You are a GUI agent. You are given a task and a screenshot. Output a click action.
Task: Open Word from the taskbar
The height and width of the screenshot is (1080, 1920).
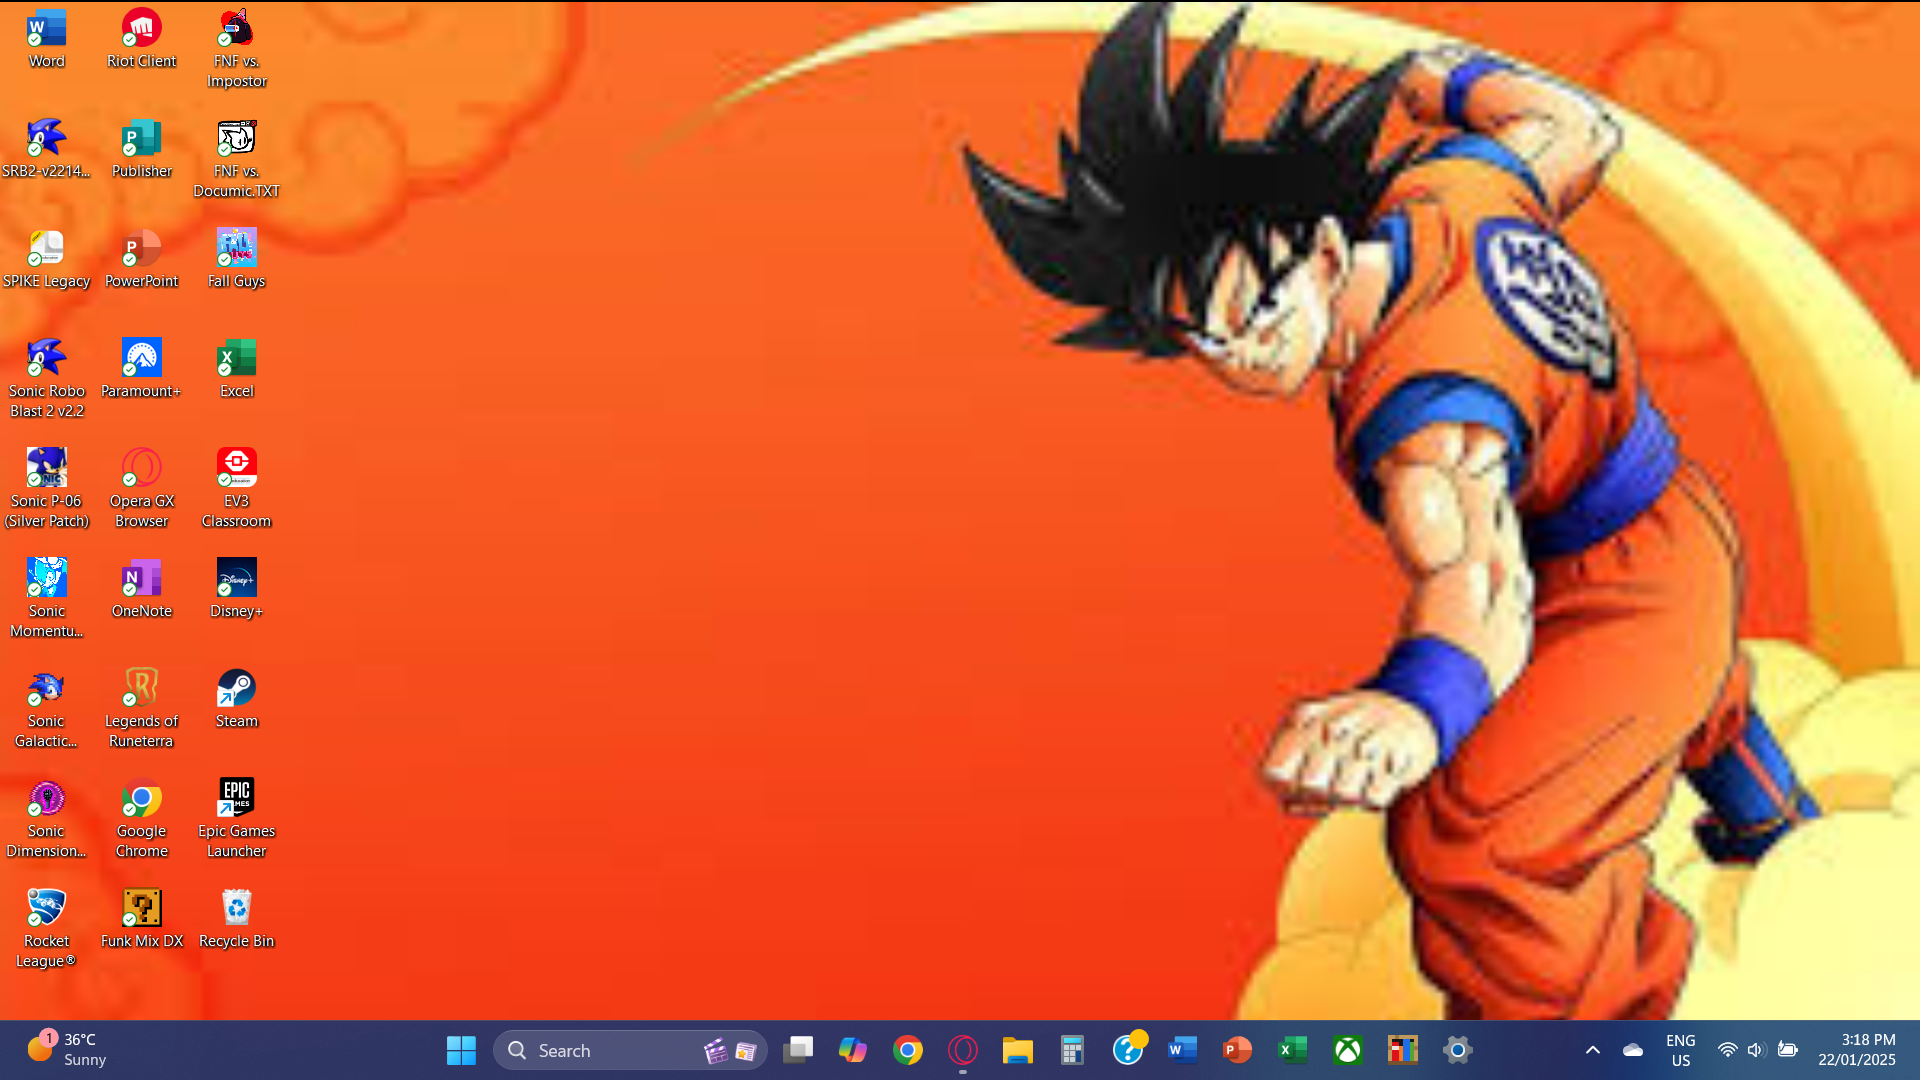(1183, 1050)
